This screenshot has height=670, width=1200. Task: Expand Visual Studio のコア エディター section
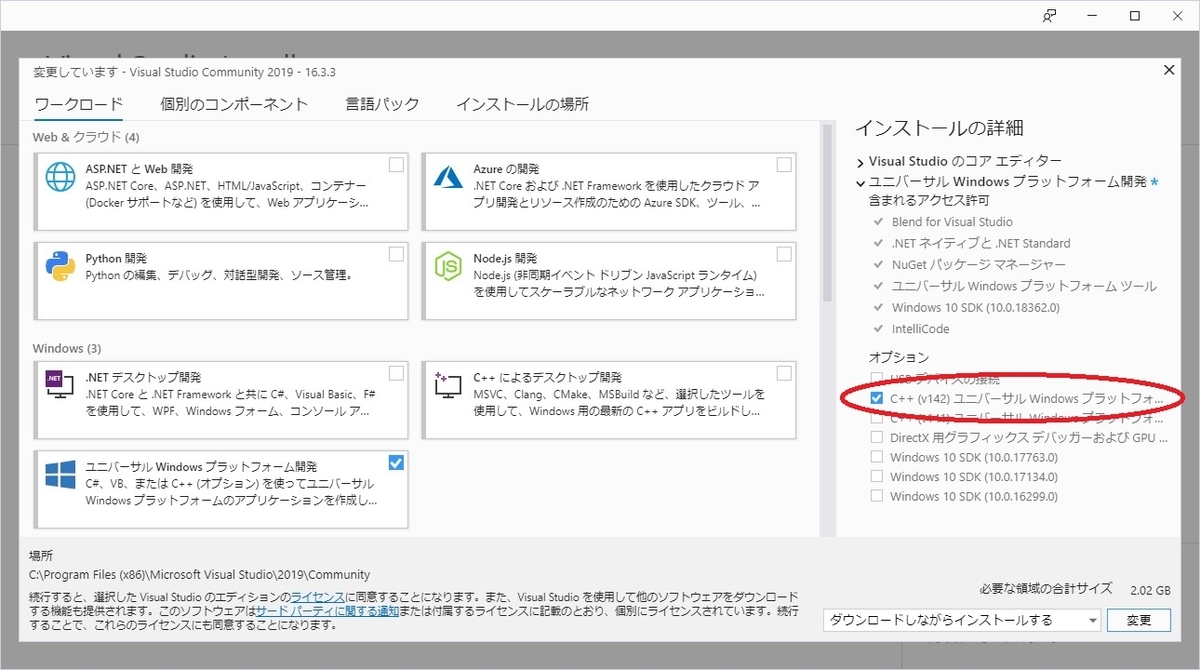(x=860, y=162)
